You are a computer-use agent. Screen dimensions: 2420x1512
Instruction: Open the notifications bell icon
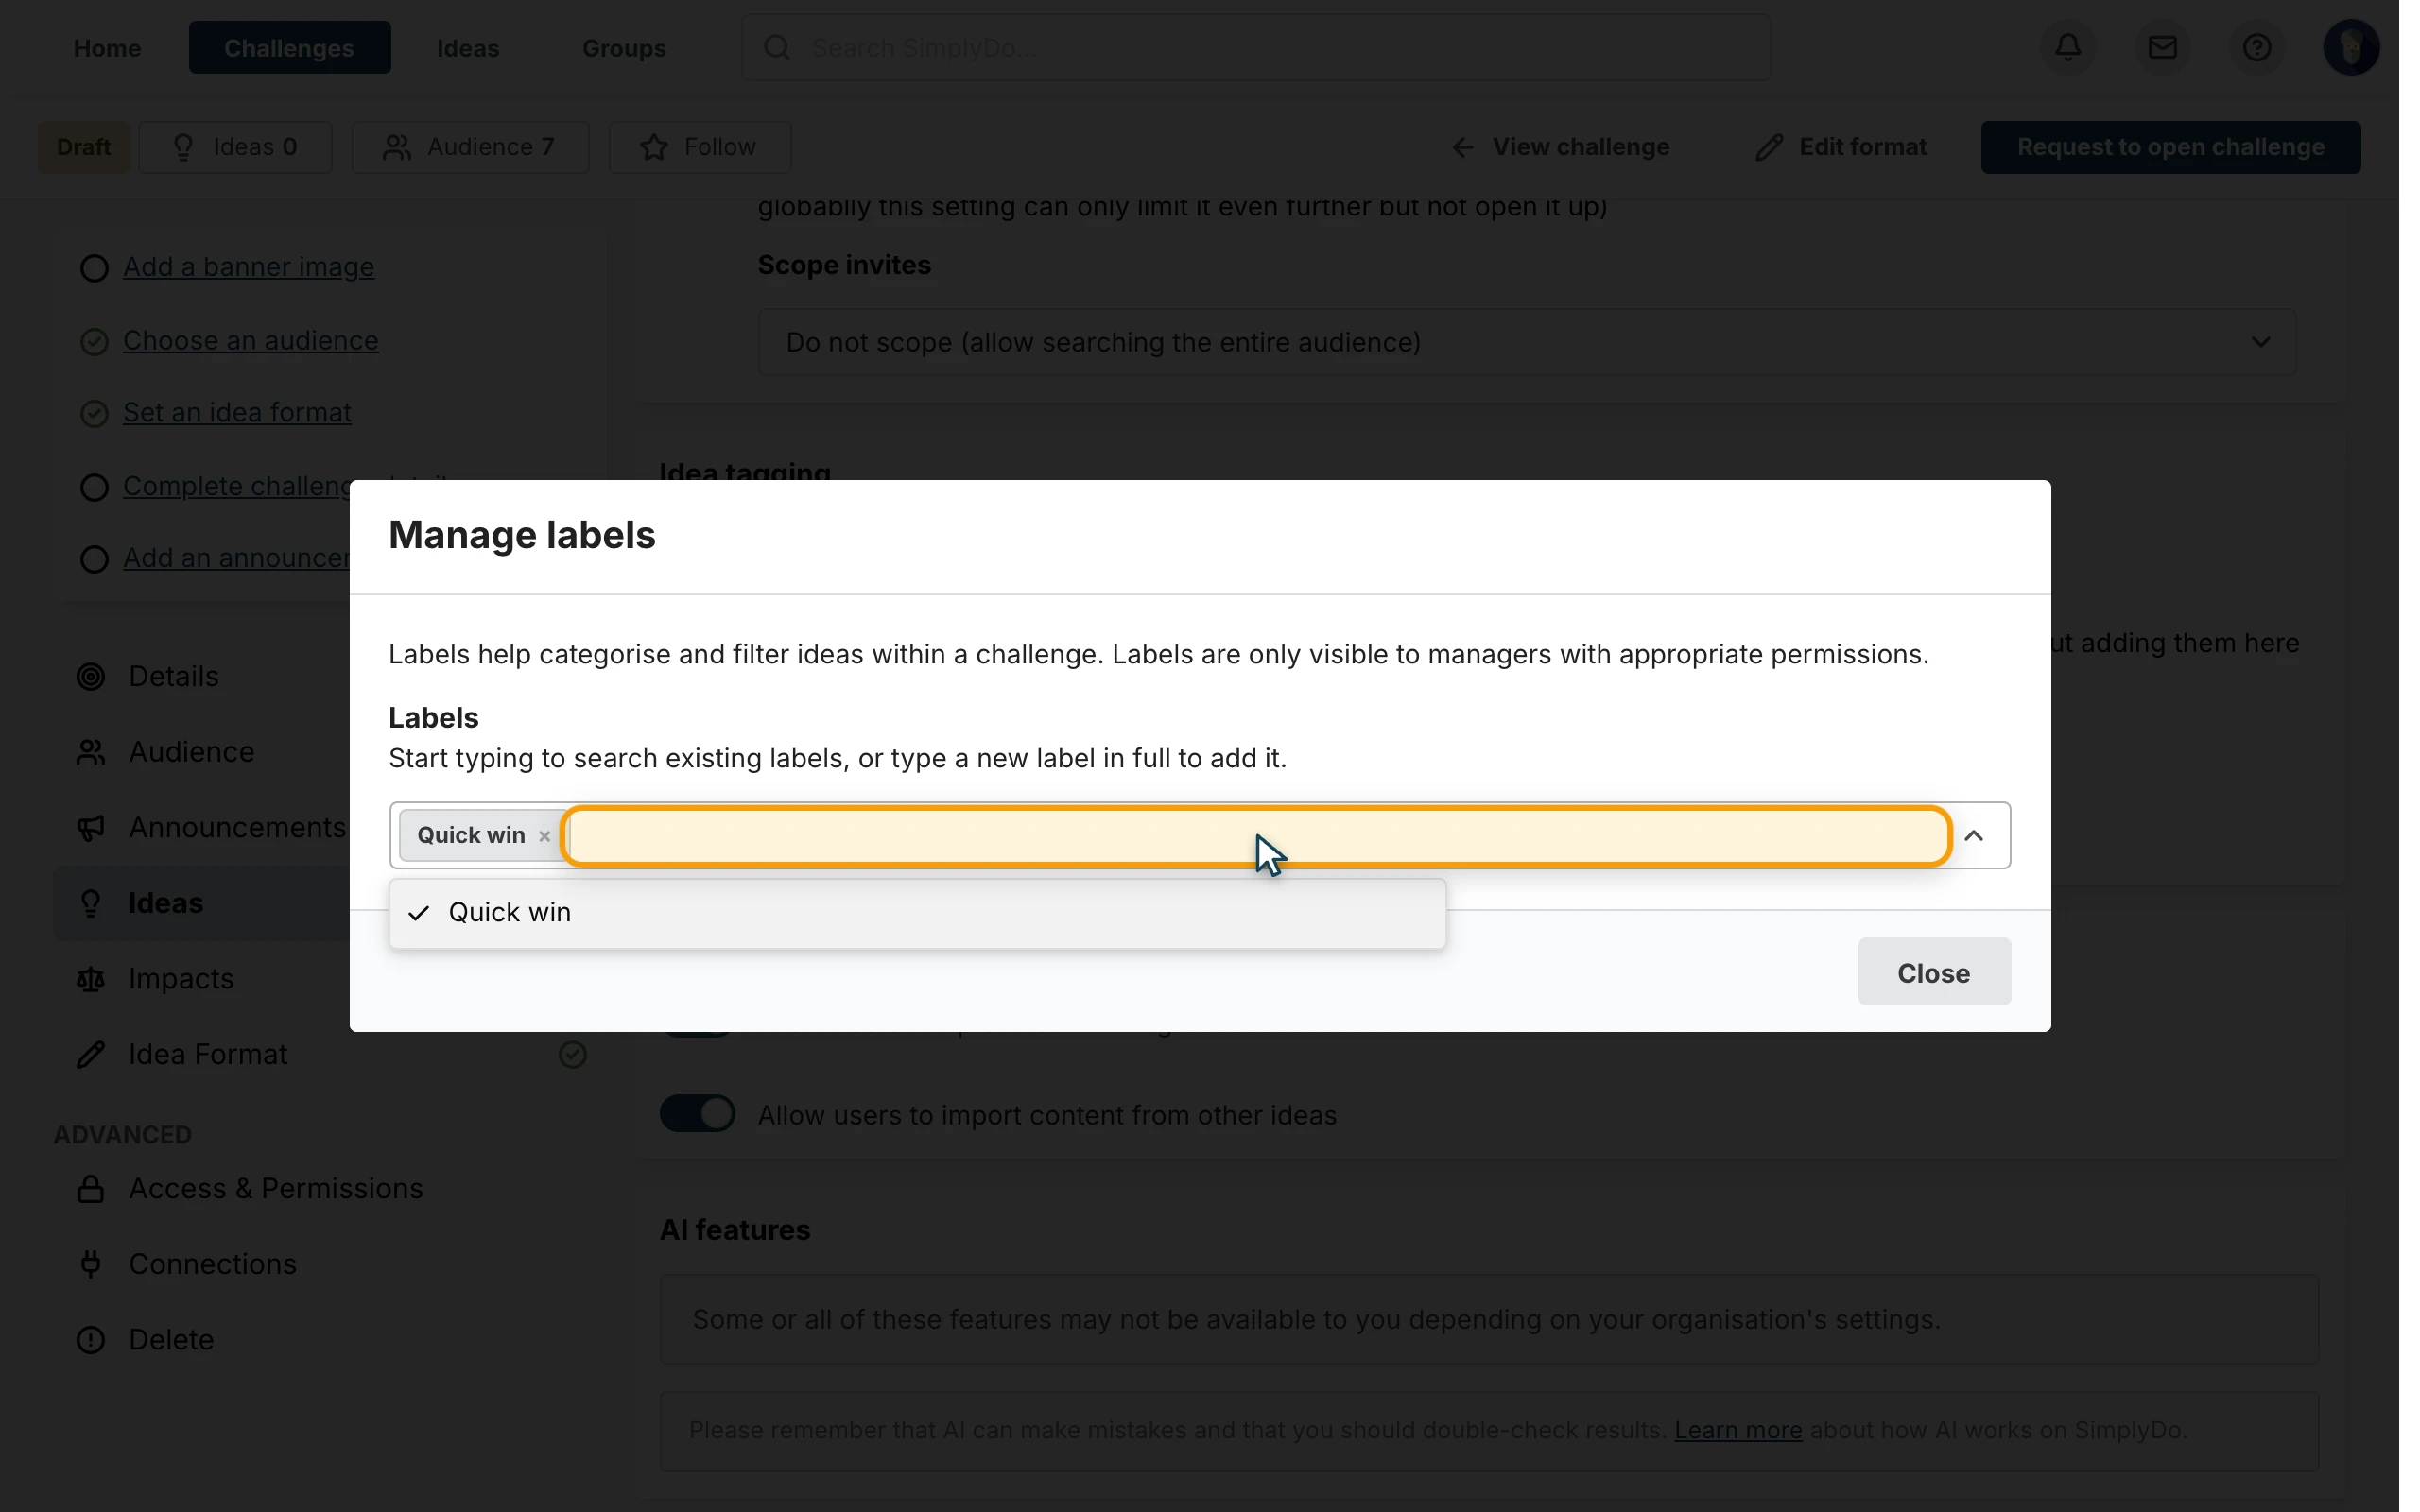(x=2067, y=47)
